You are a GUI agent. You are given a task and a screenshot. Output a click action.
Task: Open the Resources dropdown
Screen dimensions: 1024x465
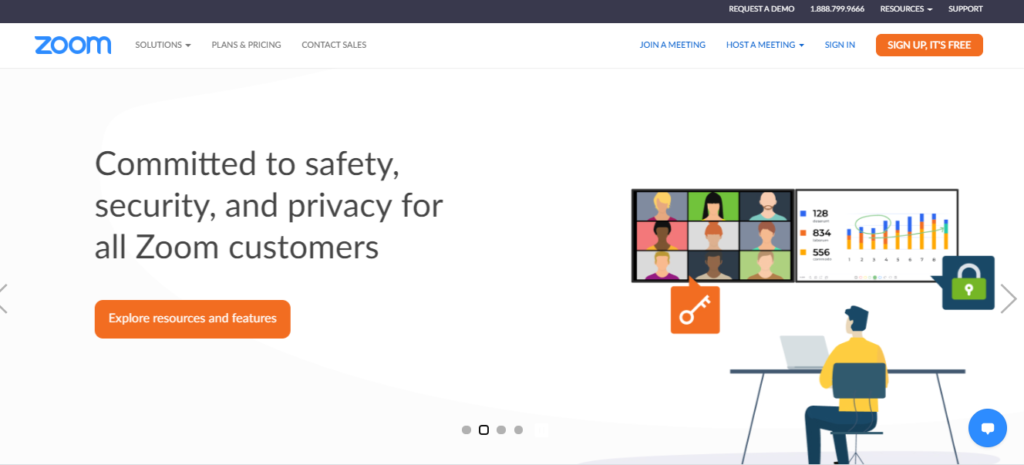[906, 9]
